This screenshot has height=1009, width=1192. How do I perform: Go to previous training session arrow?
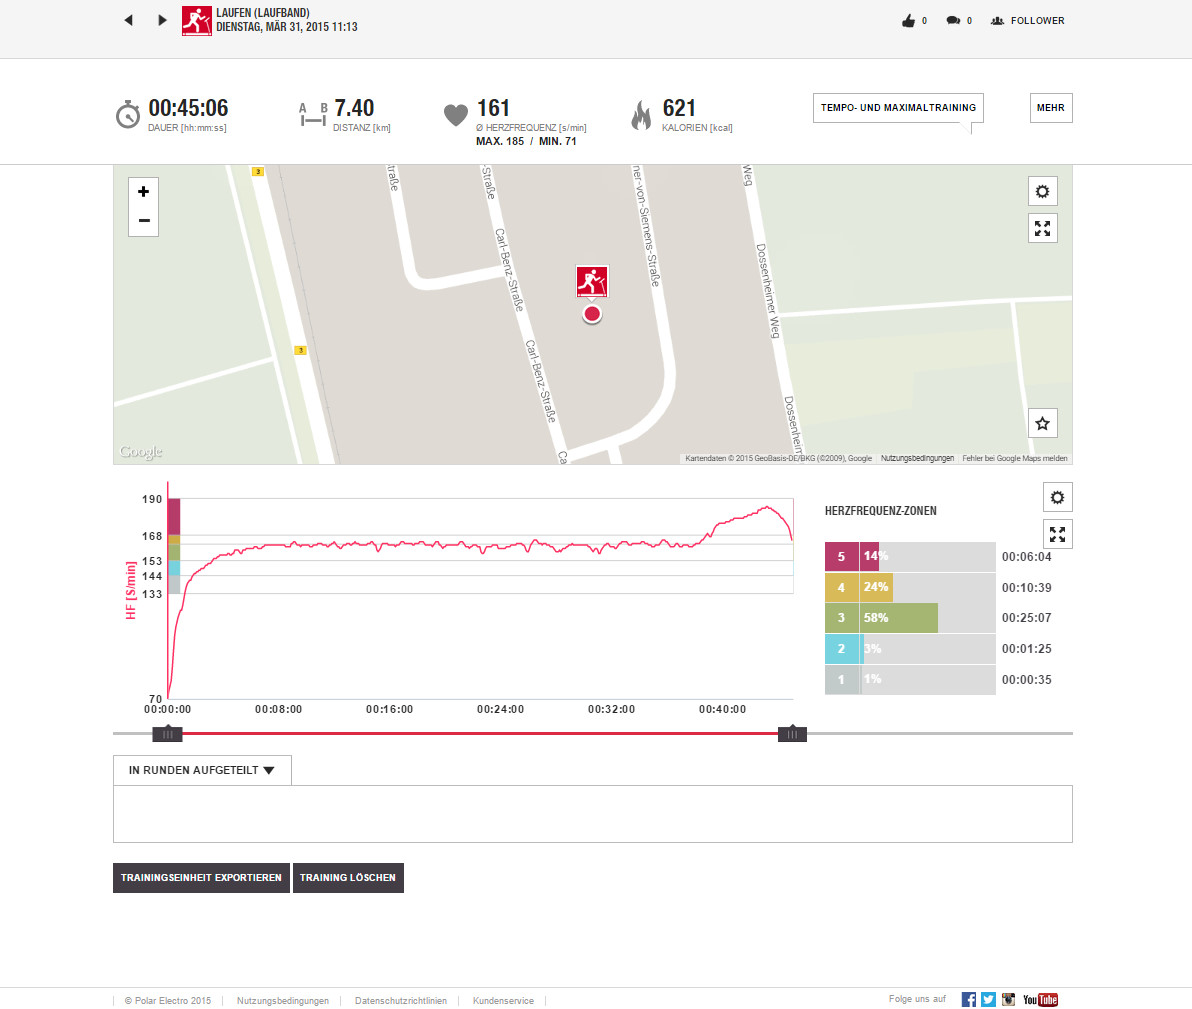tap(128, 20)
